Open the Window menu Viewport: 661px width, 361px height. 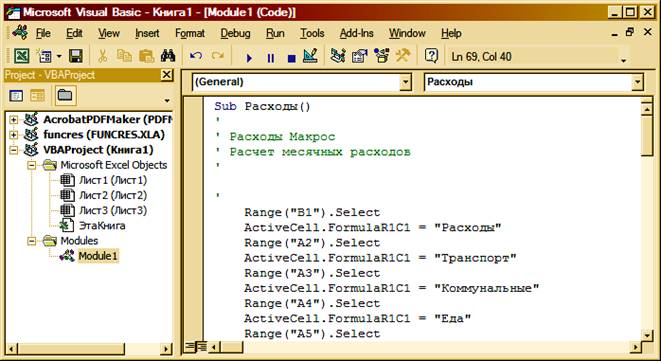pyautogui.click(x=407, y=33)
